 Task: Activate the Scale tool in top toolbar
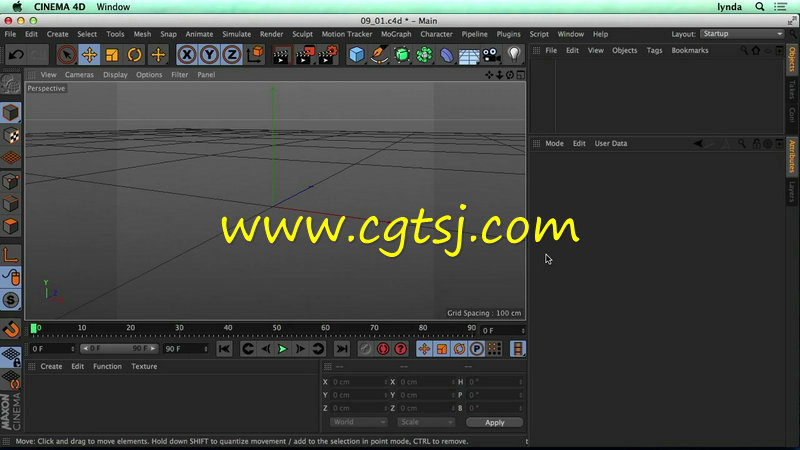coord(112,55)
